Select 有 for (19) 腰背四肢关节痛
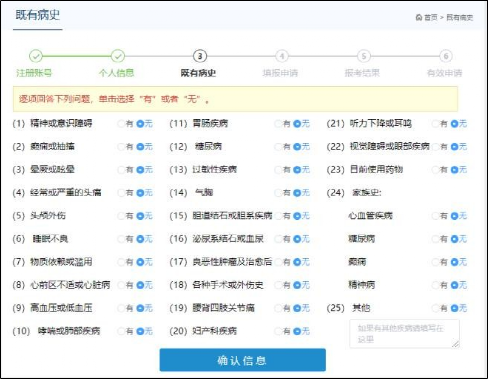The width and height of the screenshot is (489, 380). point(278,308)
